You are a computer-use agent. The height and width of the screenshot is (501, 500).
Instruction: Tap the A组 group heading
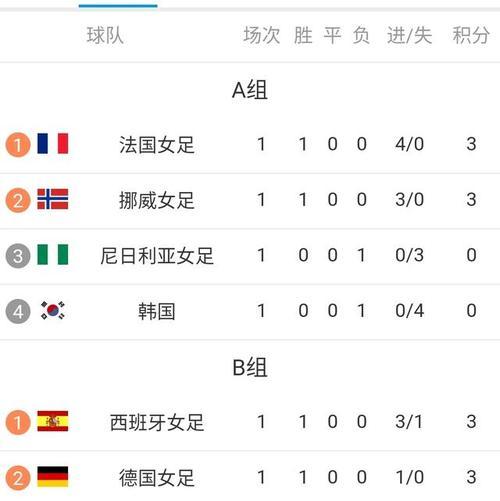click(250, 90)
